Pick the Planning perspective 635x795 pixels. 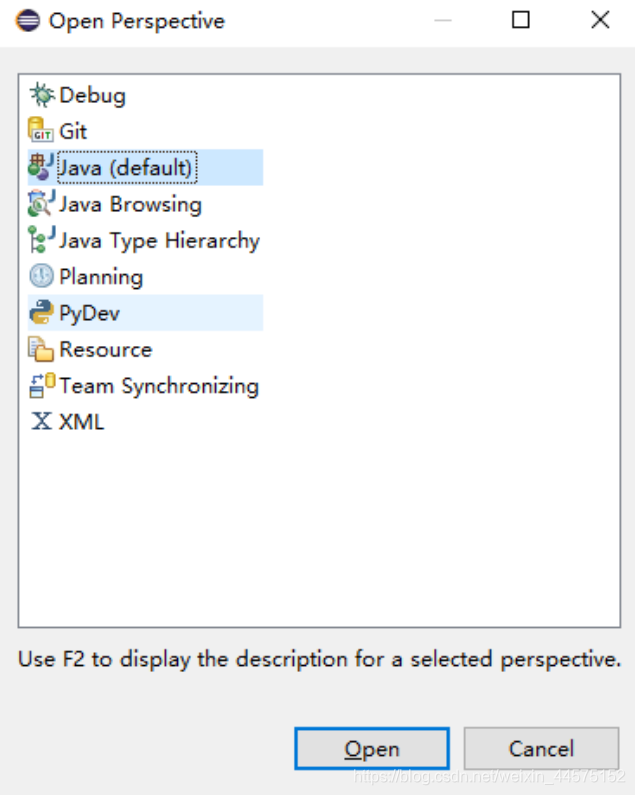click(101, 277)
